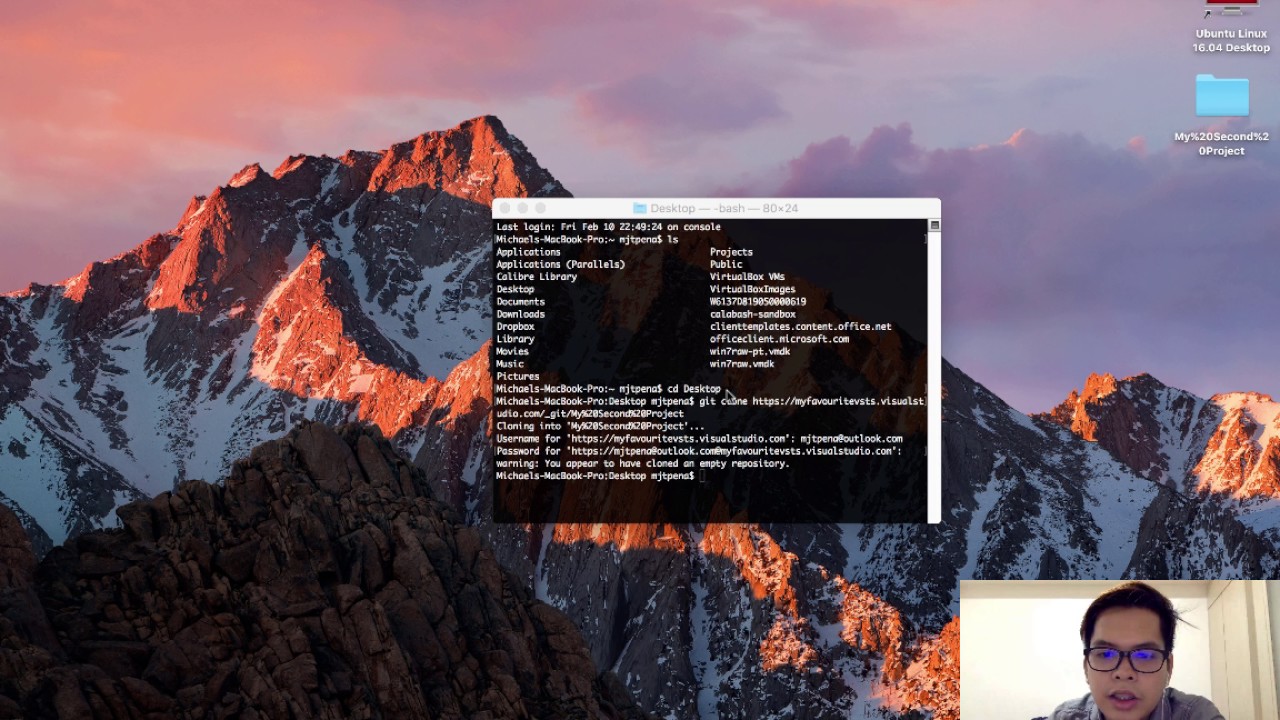Click the 'Music' directory name
The image size is (1280, 720).
click(x=510, y=364)
